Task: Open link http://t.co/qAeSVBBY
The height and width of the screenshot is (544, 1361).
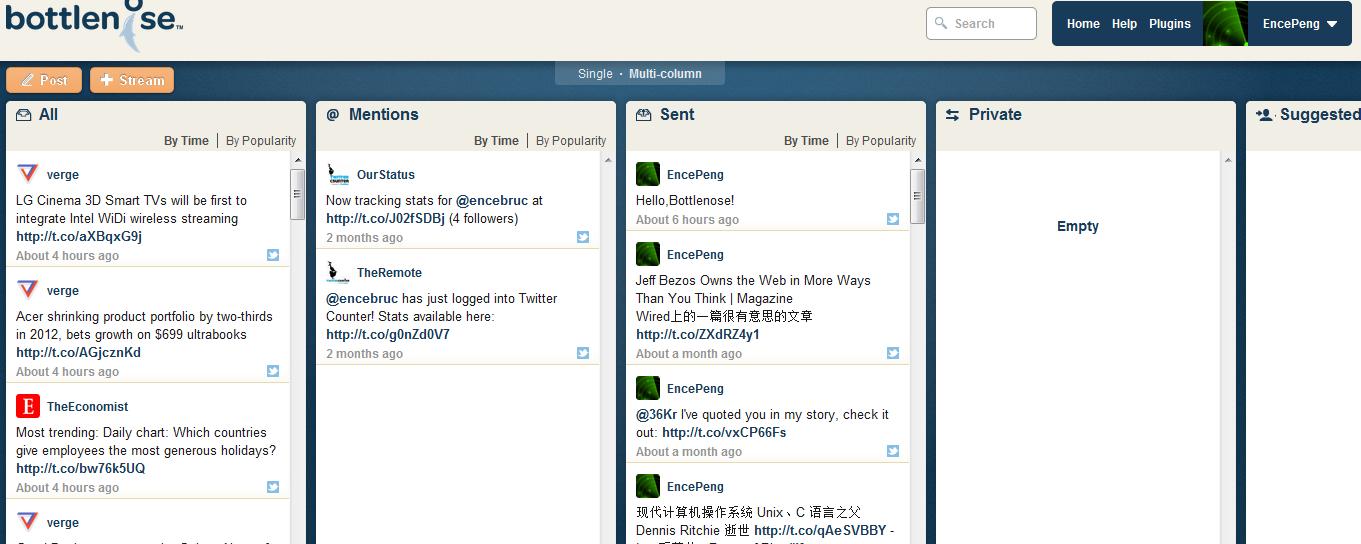Action: point(820,531)
